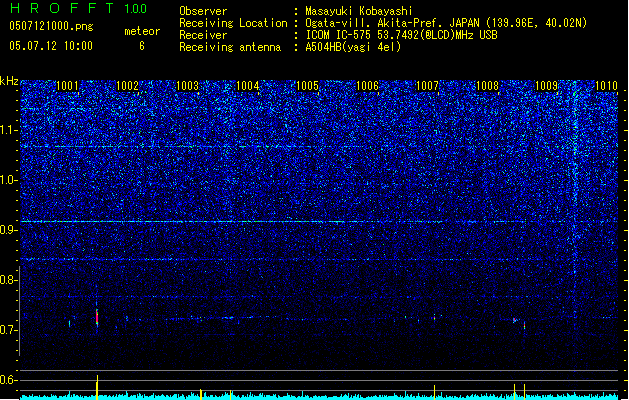Click the 0.7 frequency axis label

pos(9,330)
